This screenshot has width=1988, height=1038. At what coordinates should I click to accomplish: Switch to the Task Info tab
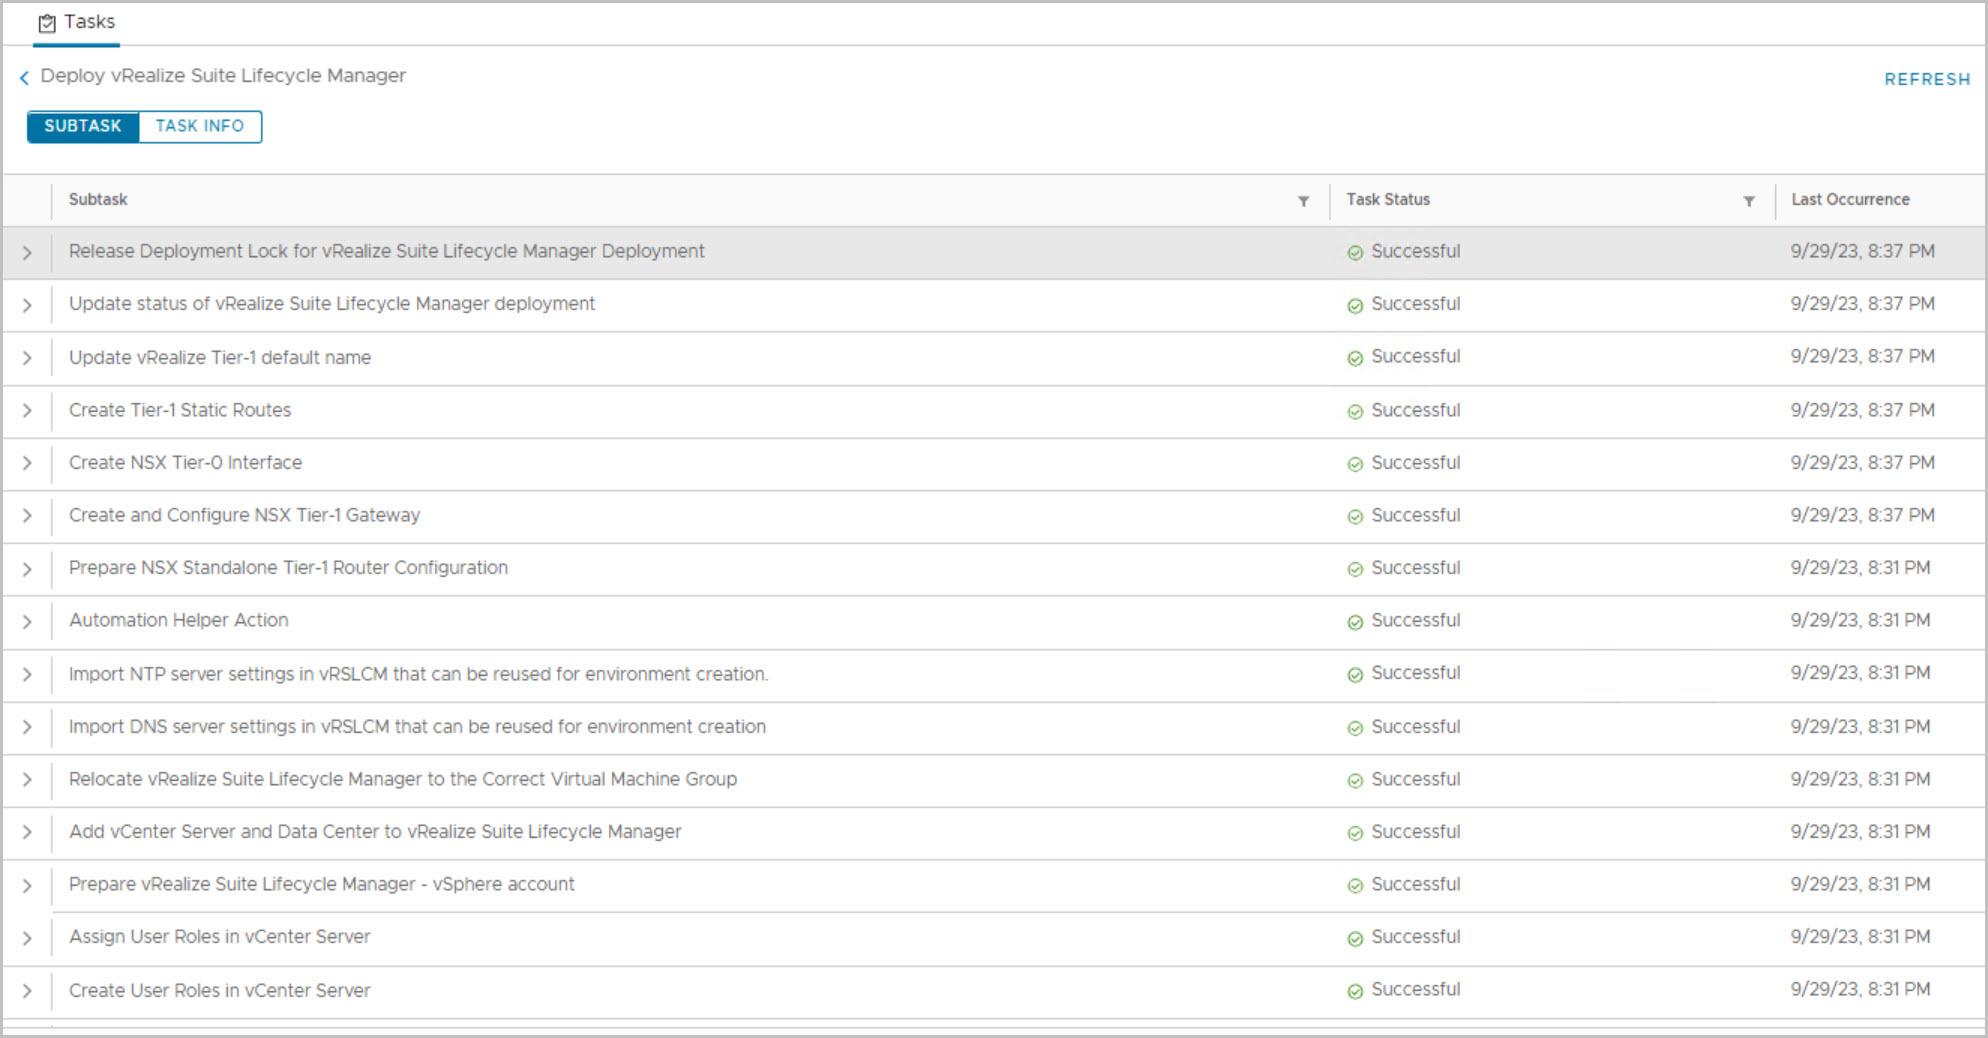(x=199, y=126)
